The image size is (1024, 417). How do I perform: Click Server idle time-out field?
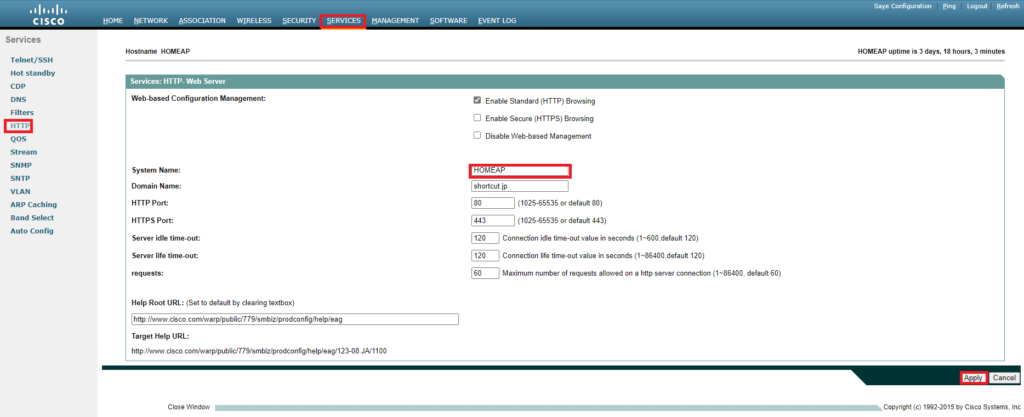[485, 238]
